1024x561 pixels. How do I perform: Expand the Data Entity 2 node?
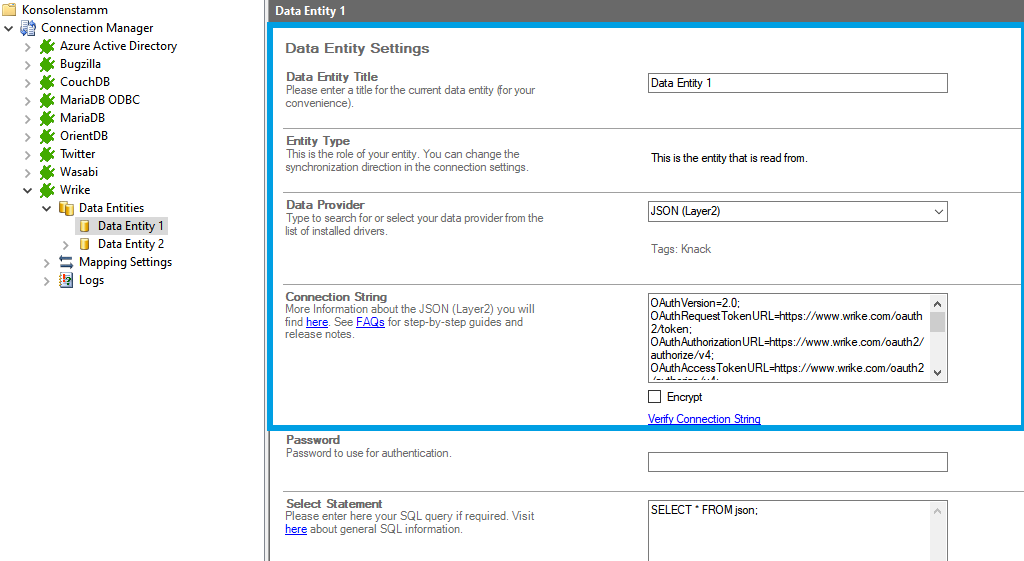click(66, 244)
